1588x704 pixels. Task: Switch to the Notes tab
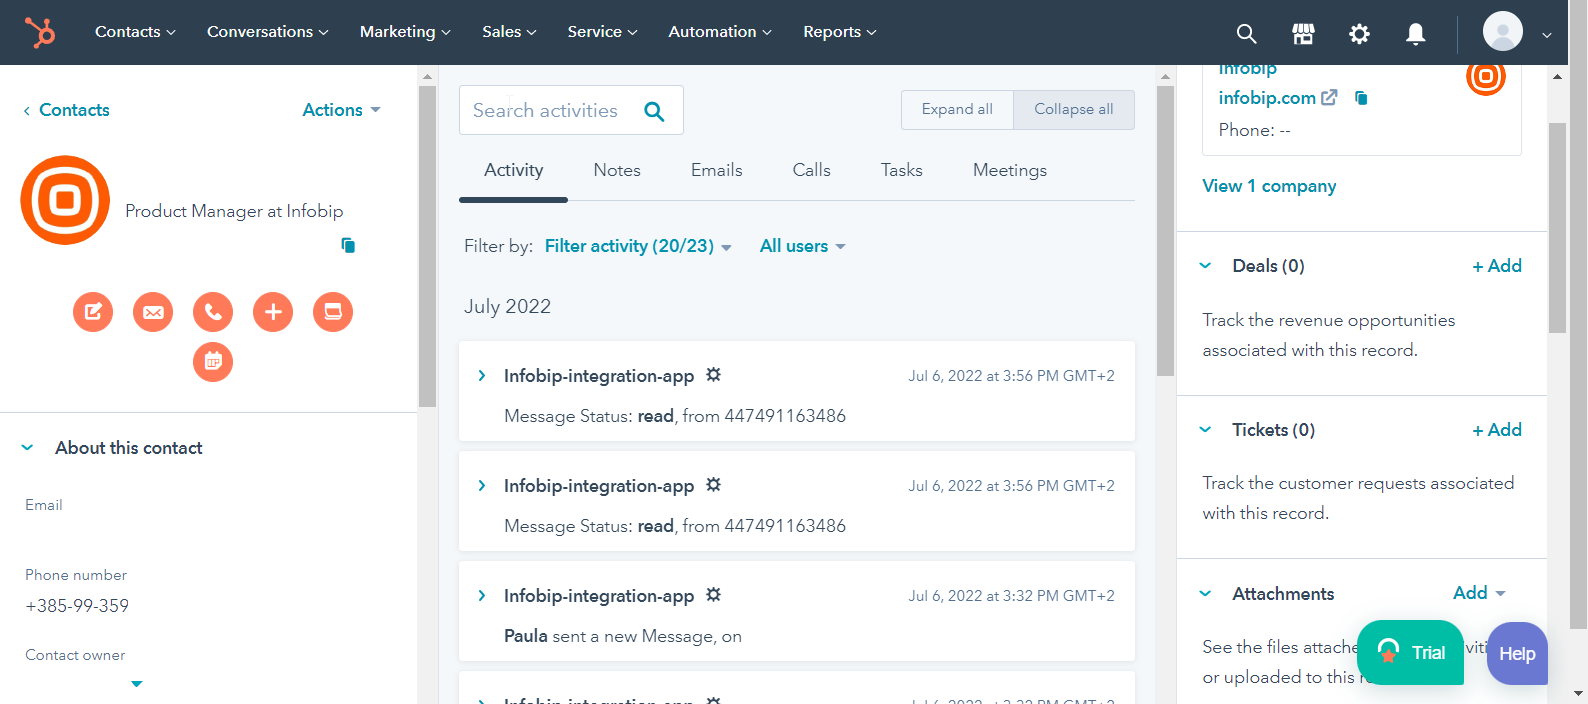[x=617, y=171]
